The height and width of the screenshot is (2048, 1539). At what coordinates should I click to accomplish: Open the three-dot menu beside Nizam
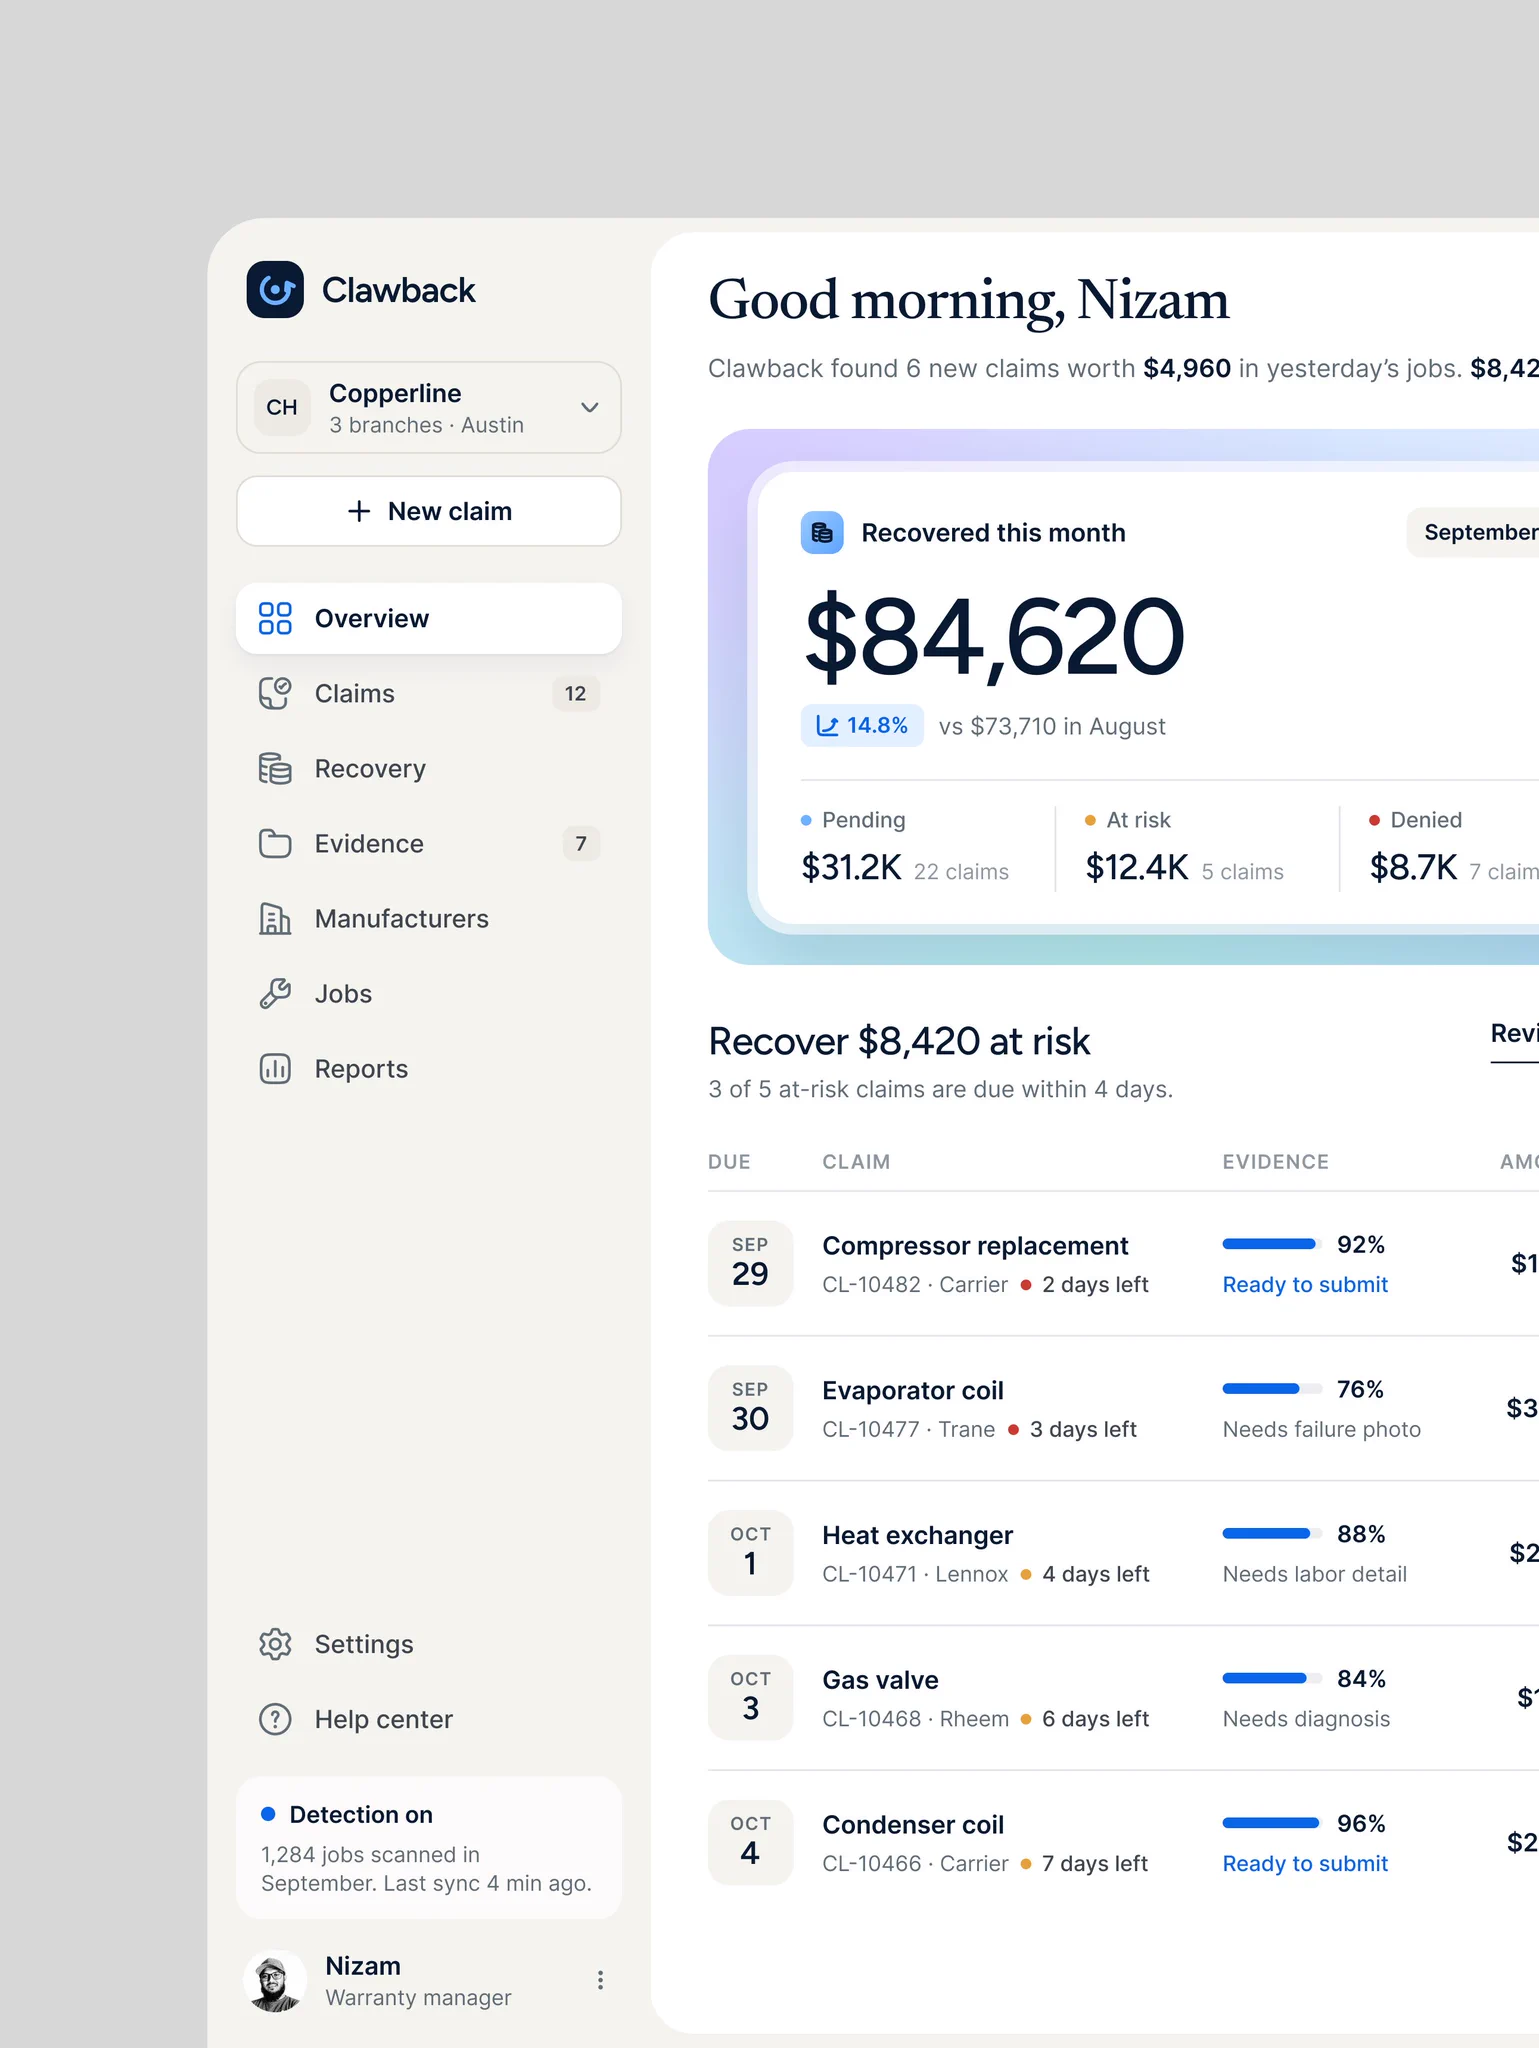click(x=600, y=1980)
